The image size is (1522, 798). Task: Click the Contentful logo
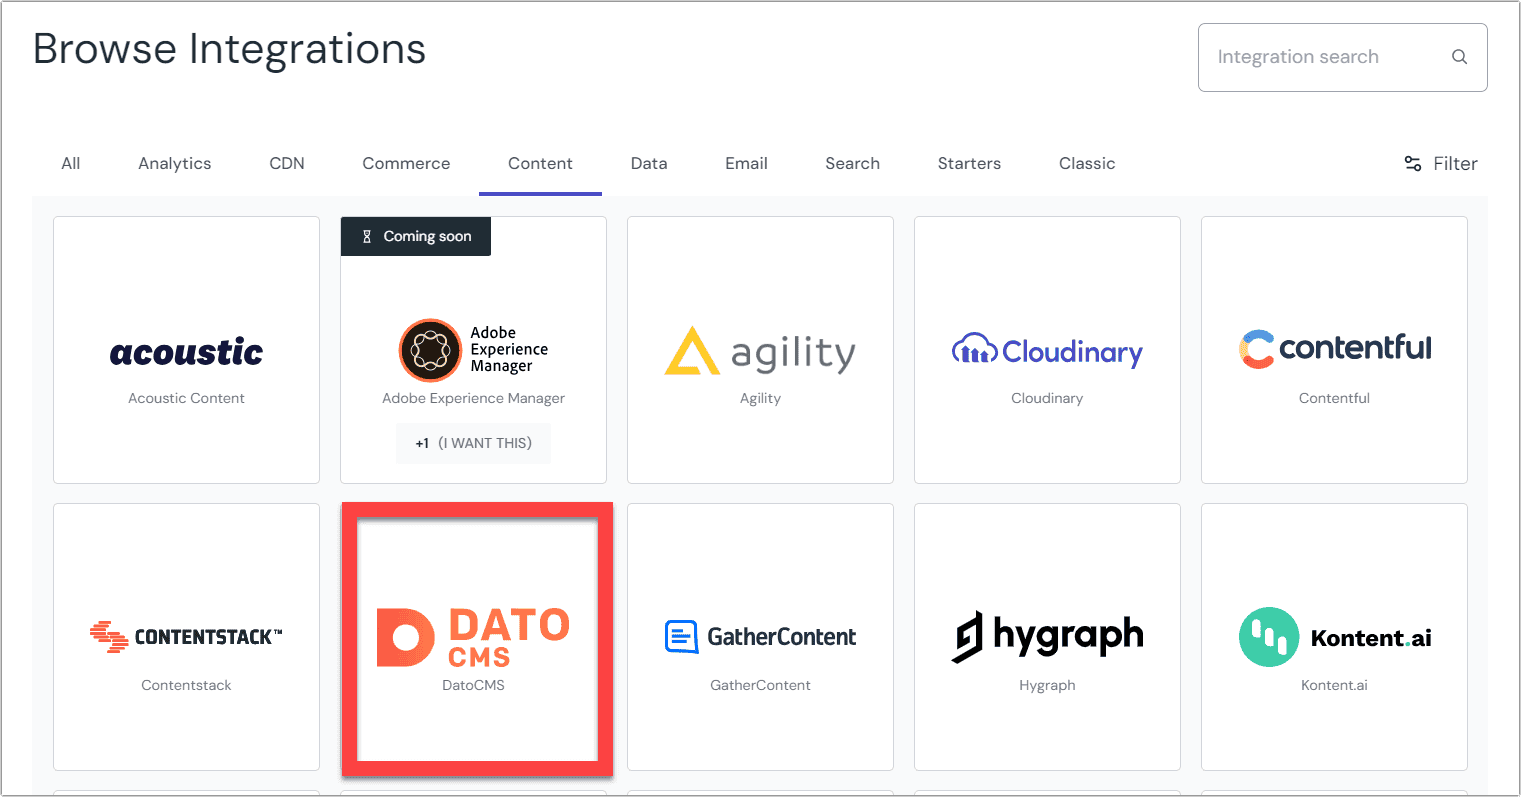(x=1334, y=348)
